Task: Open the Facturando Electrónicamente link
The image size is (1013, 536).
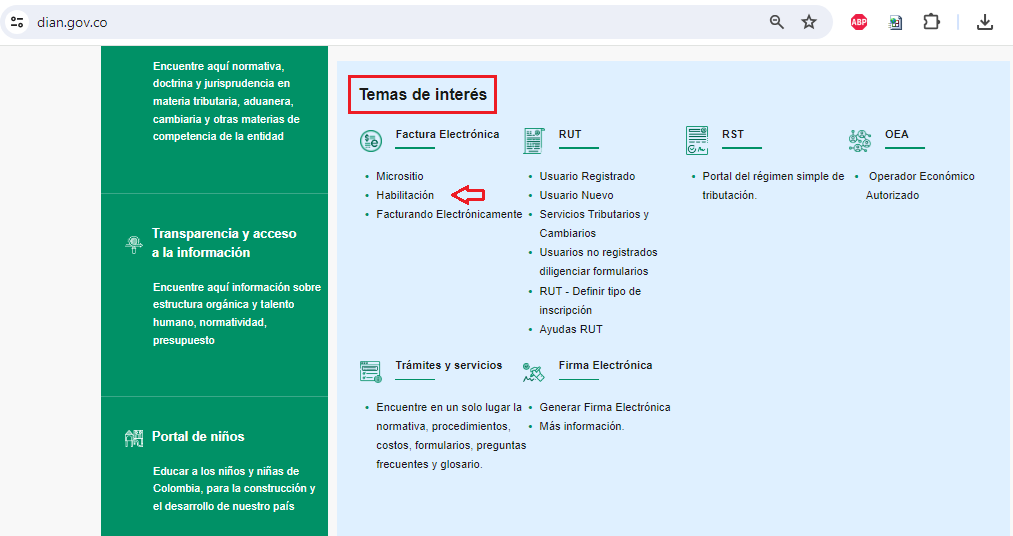Action: (x=449, y=214)
